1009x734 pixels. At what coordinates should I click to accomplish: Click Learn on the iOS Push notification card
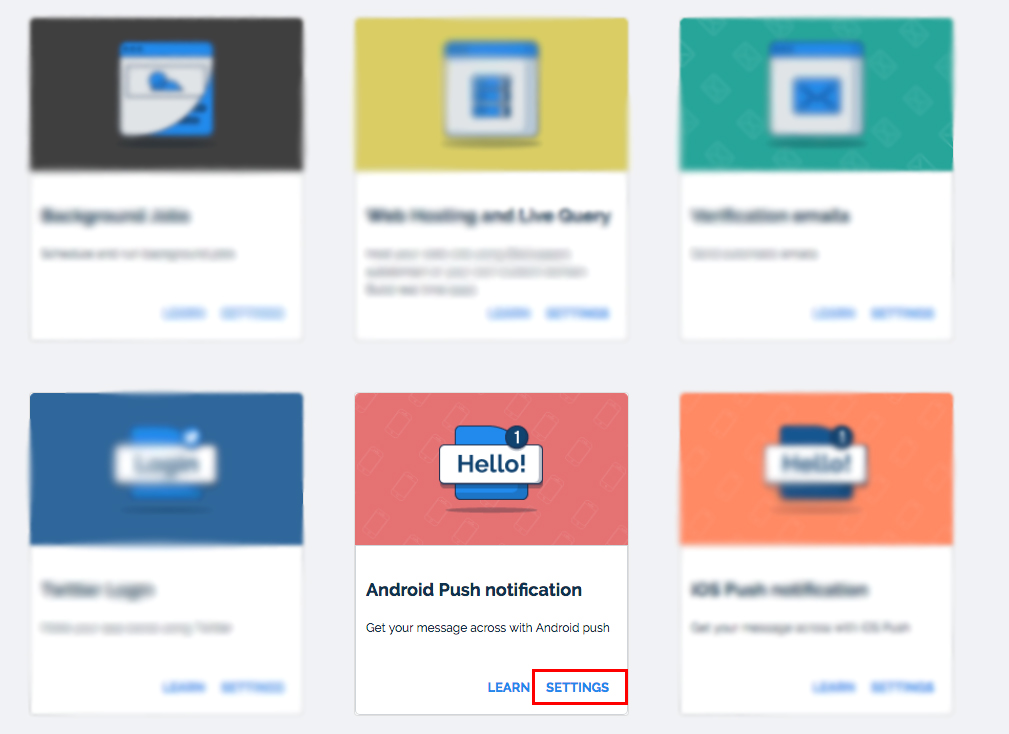(x=834, y=687)
